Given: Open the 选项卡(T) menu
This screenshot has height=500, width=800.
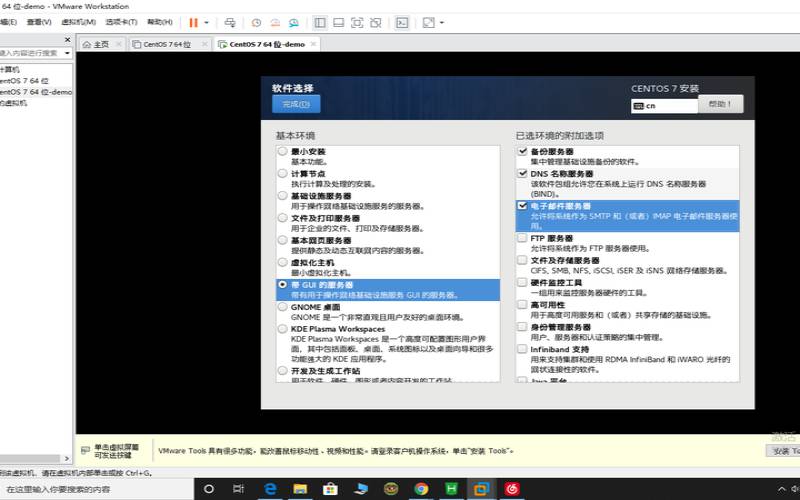Looking at the screenshot, I should [x=121, y=22].
